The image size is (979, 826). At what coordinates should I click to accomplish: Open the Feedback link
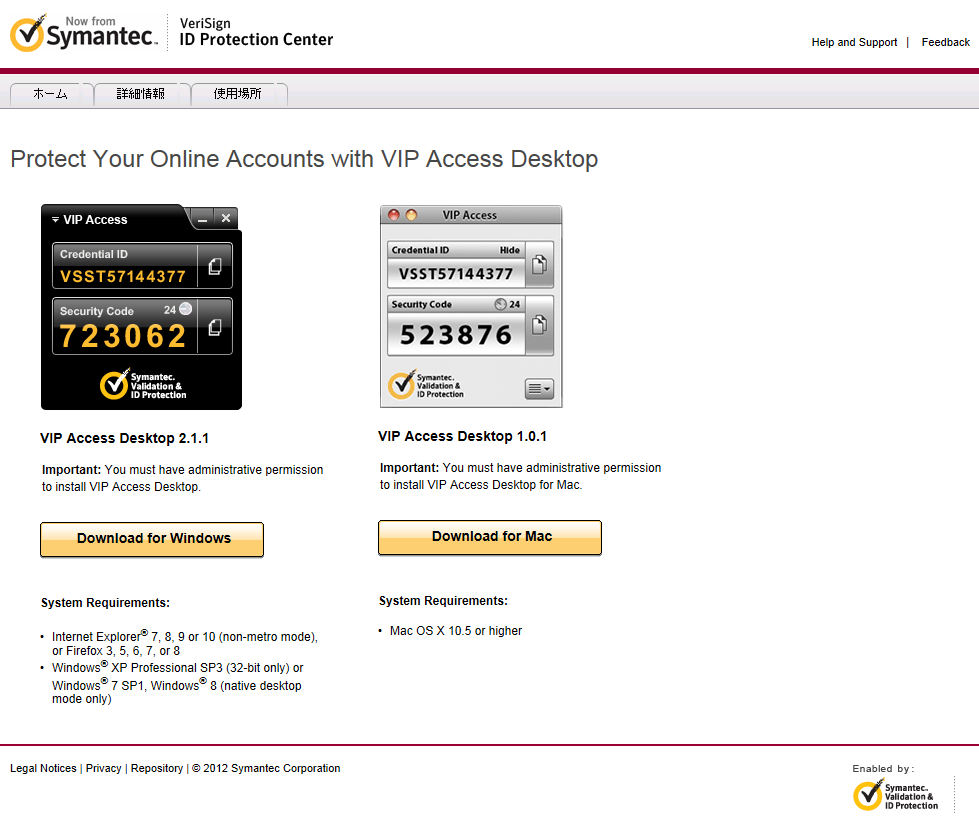point(945,42)
